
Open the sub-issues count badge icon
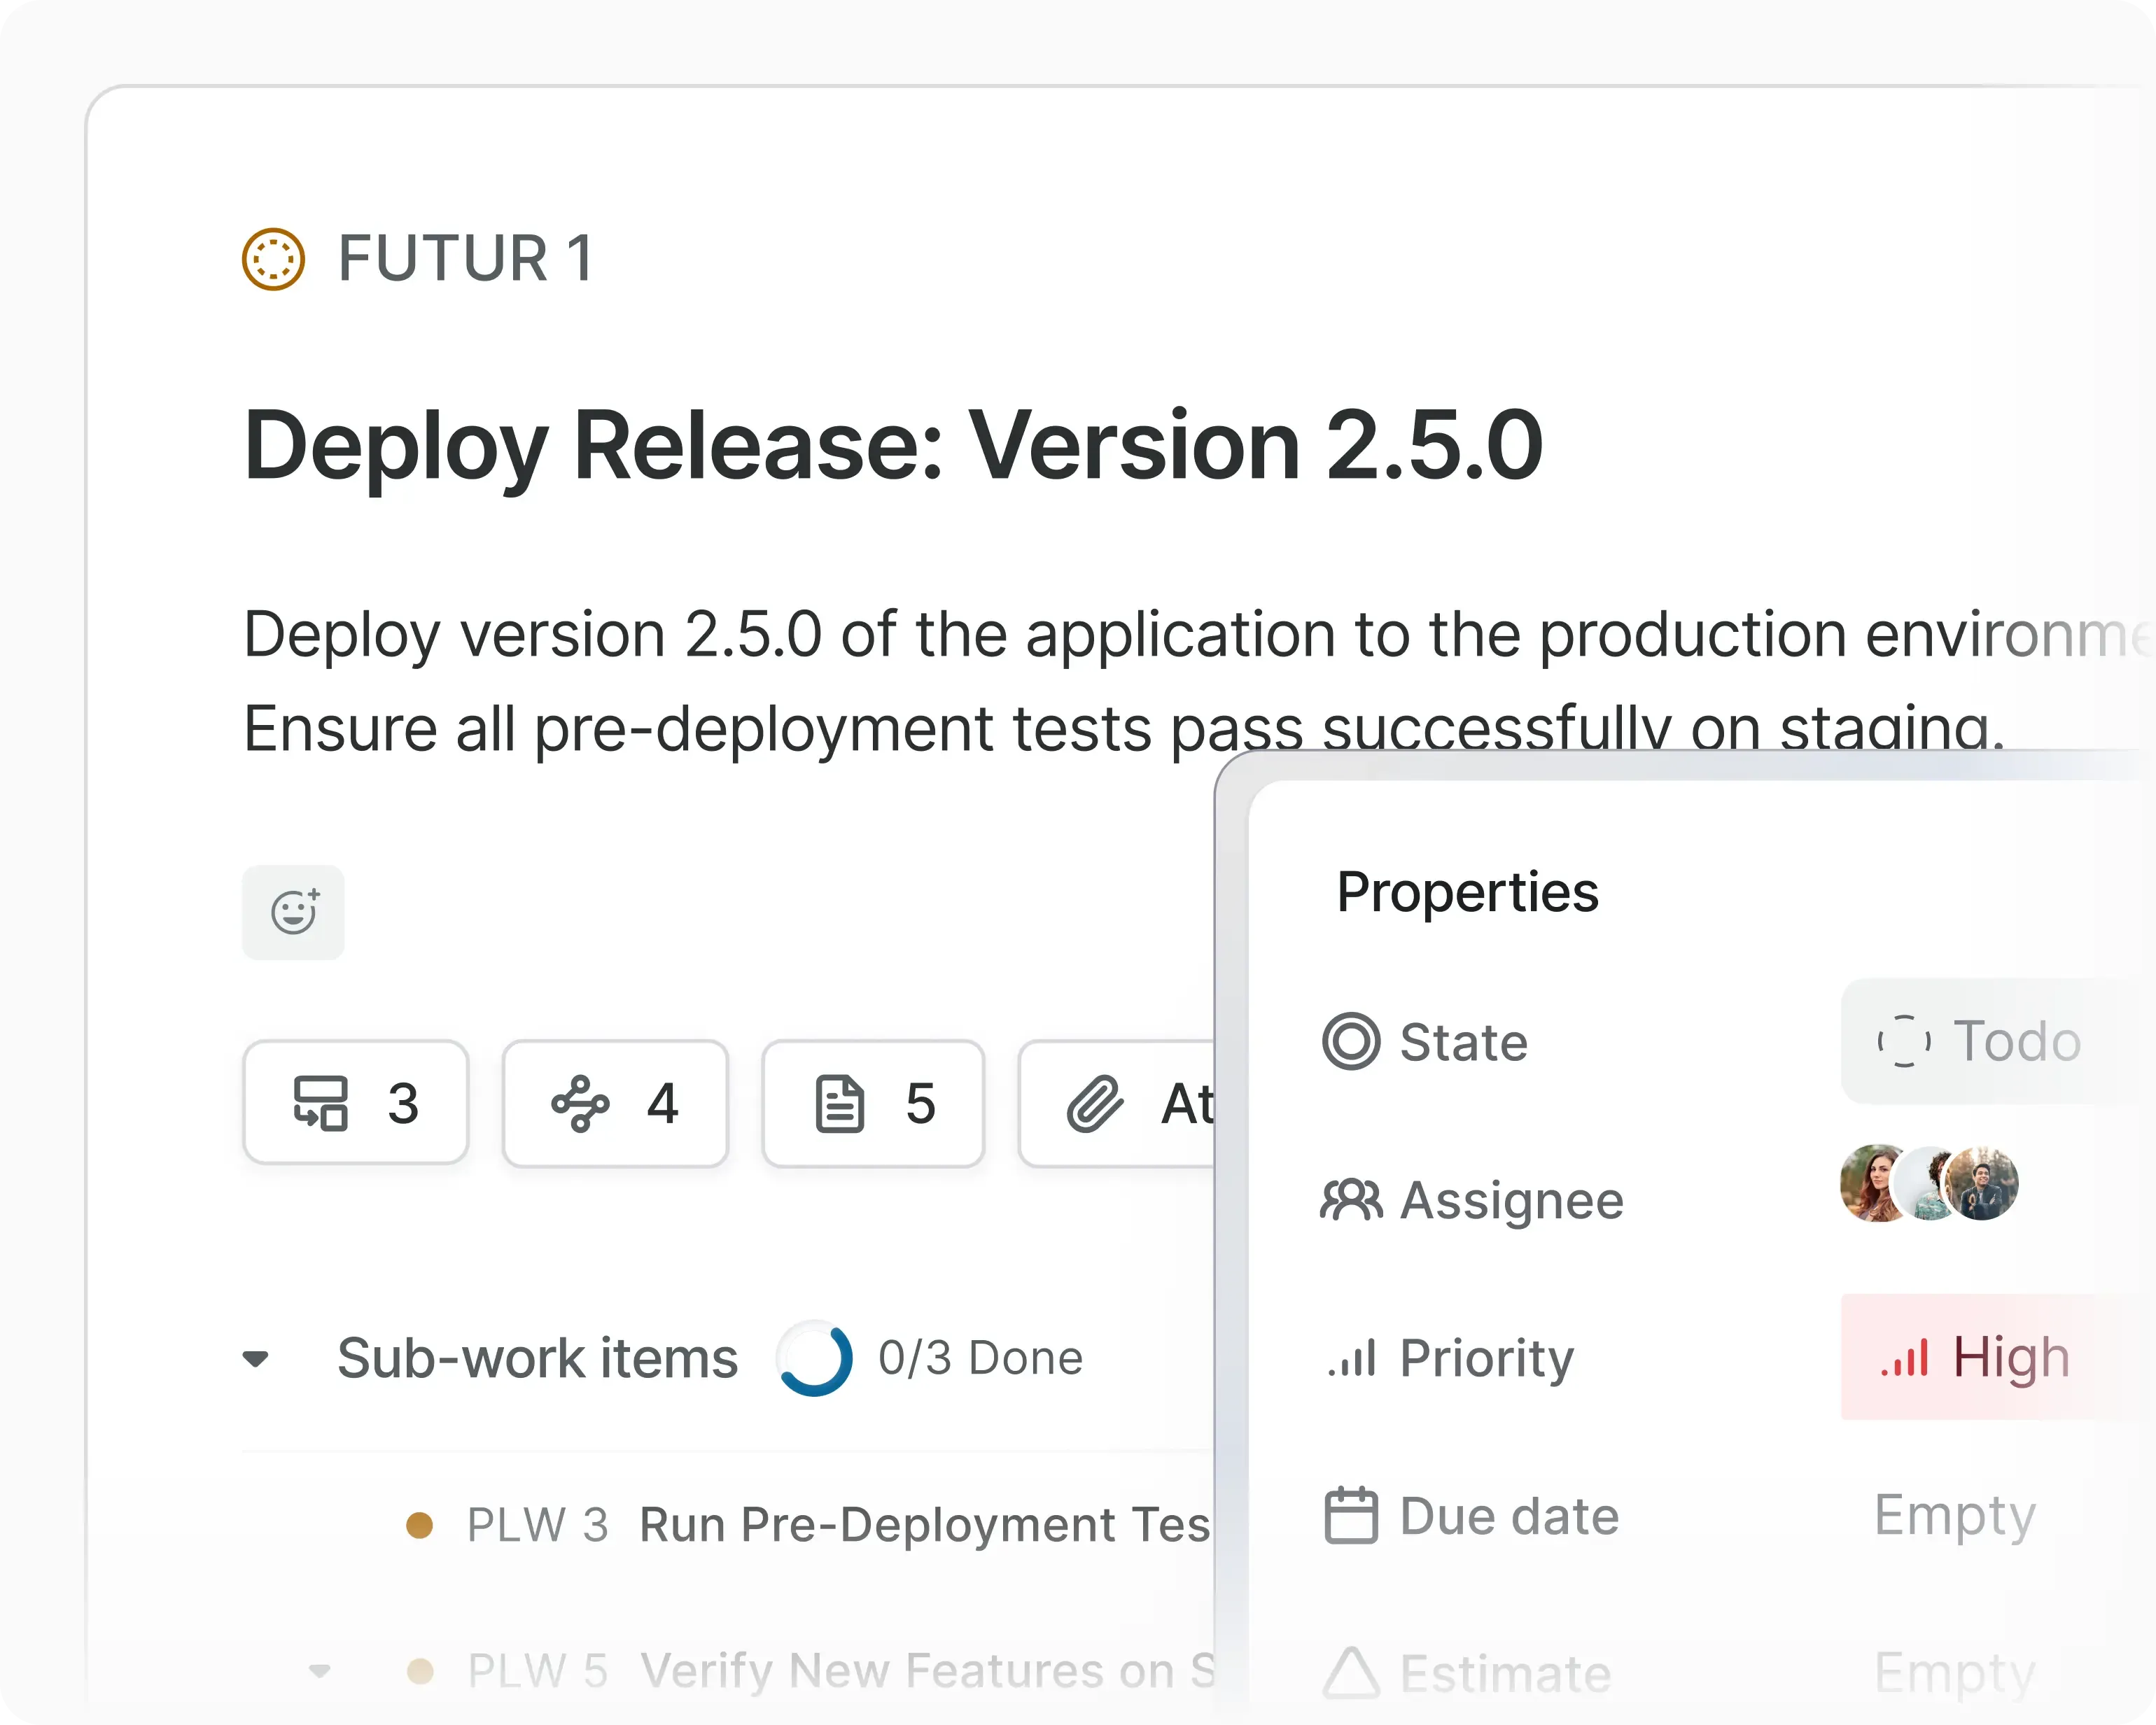(322, 1104)
